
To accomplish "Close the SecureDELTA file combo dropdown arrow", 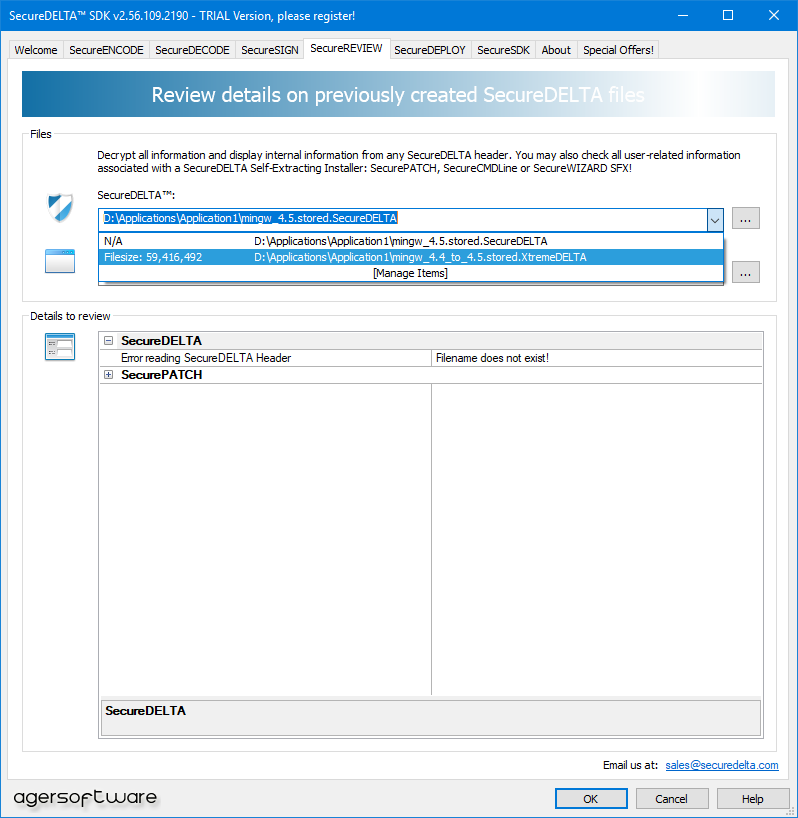I will (715, 220).
